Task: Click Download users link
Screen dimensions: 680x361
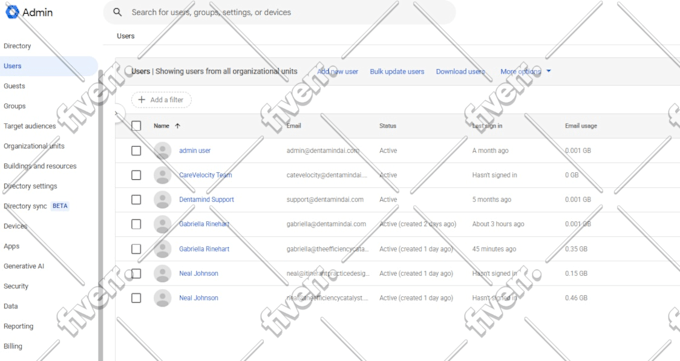Action: click(x=460, y=72)
